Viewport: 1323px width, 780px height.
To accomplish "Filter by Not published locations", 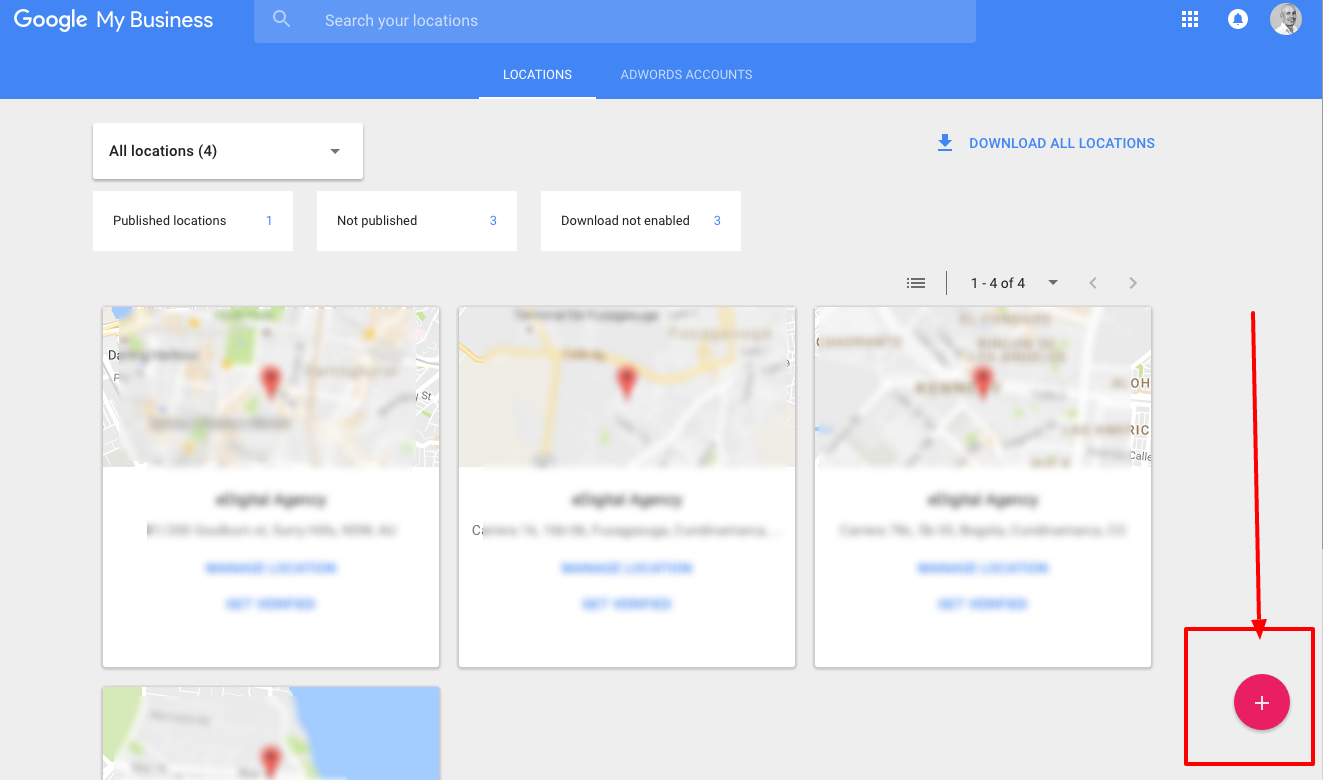I will click(417, 221).
